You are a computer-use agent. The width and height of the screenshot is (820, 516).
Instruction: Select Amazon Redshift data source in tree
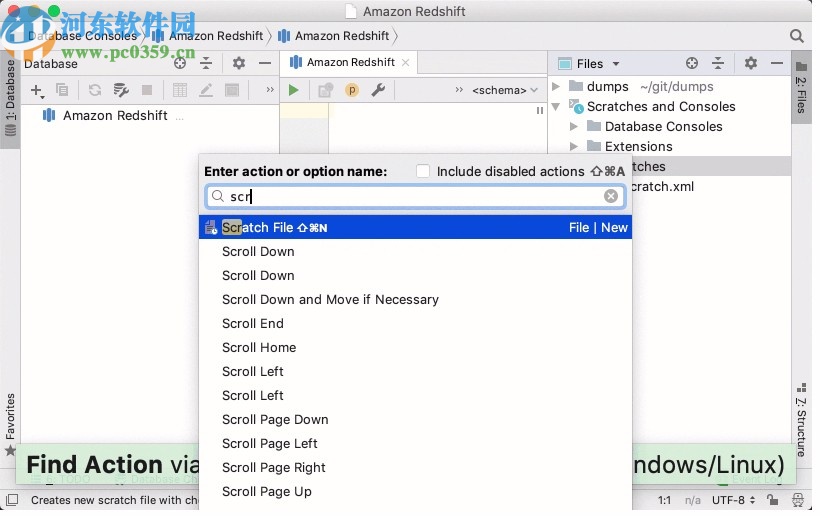(x=115, y=116)
